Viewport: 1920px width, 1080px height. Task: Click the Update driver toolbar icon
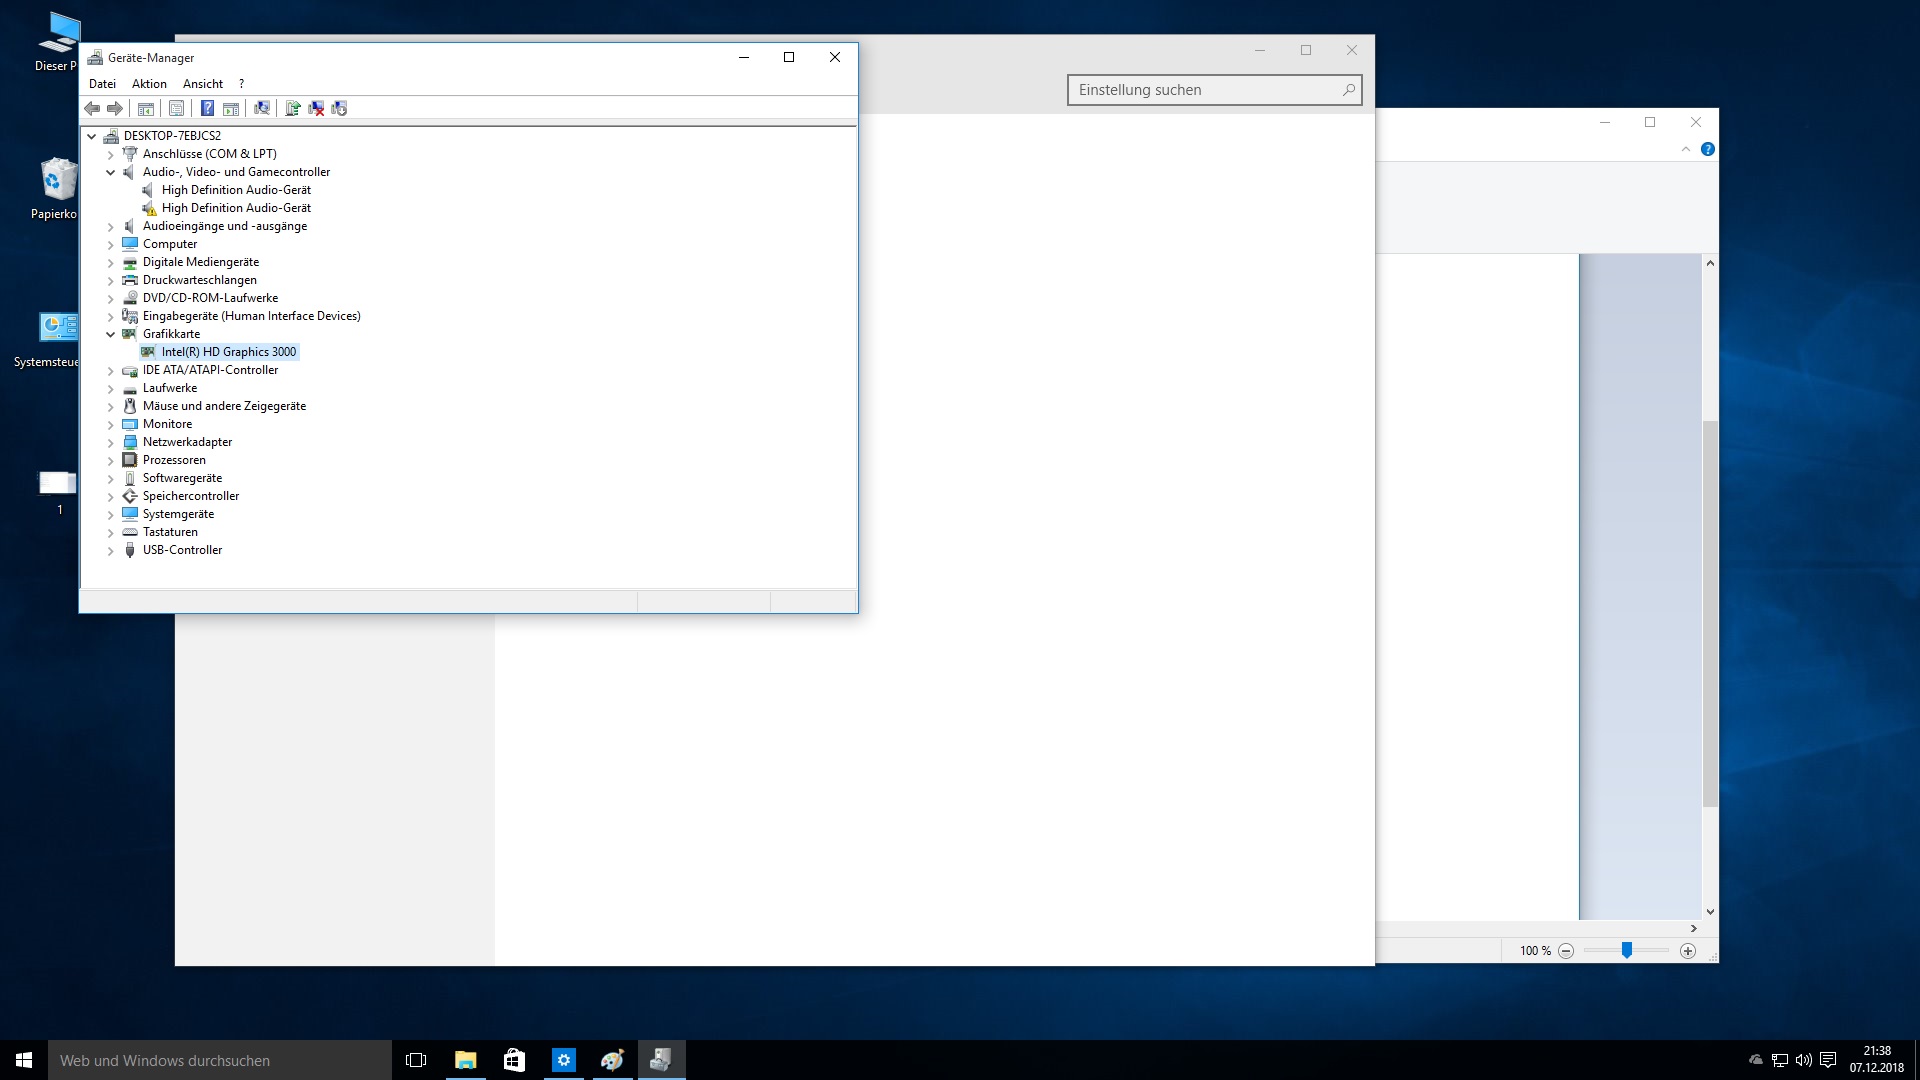click(x=293, y=108)
